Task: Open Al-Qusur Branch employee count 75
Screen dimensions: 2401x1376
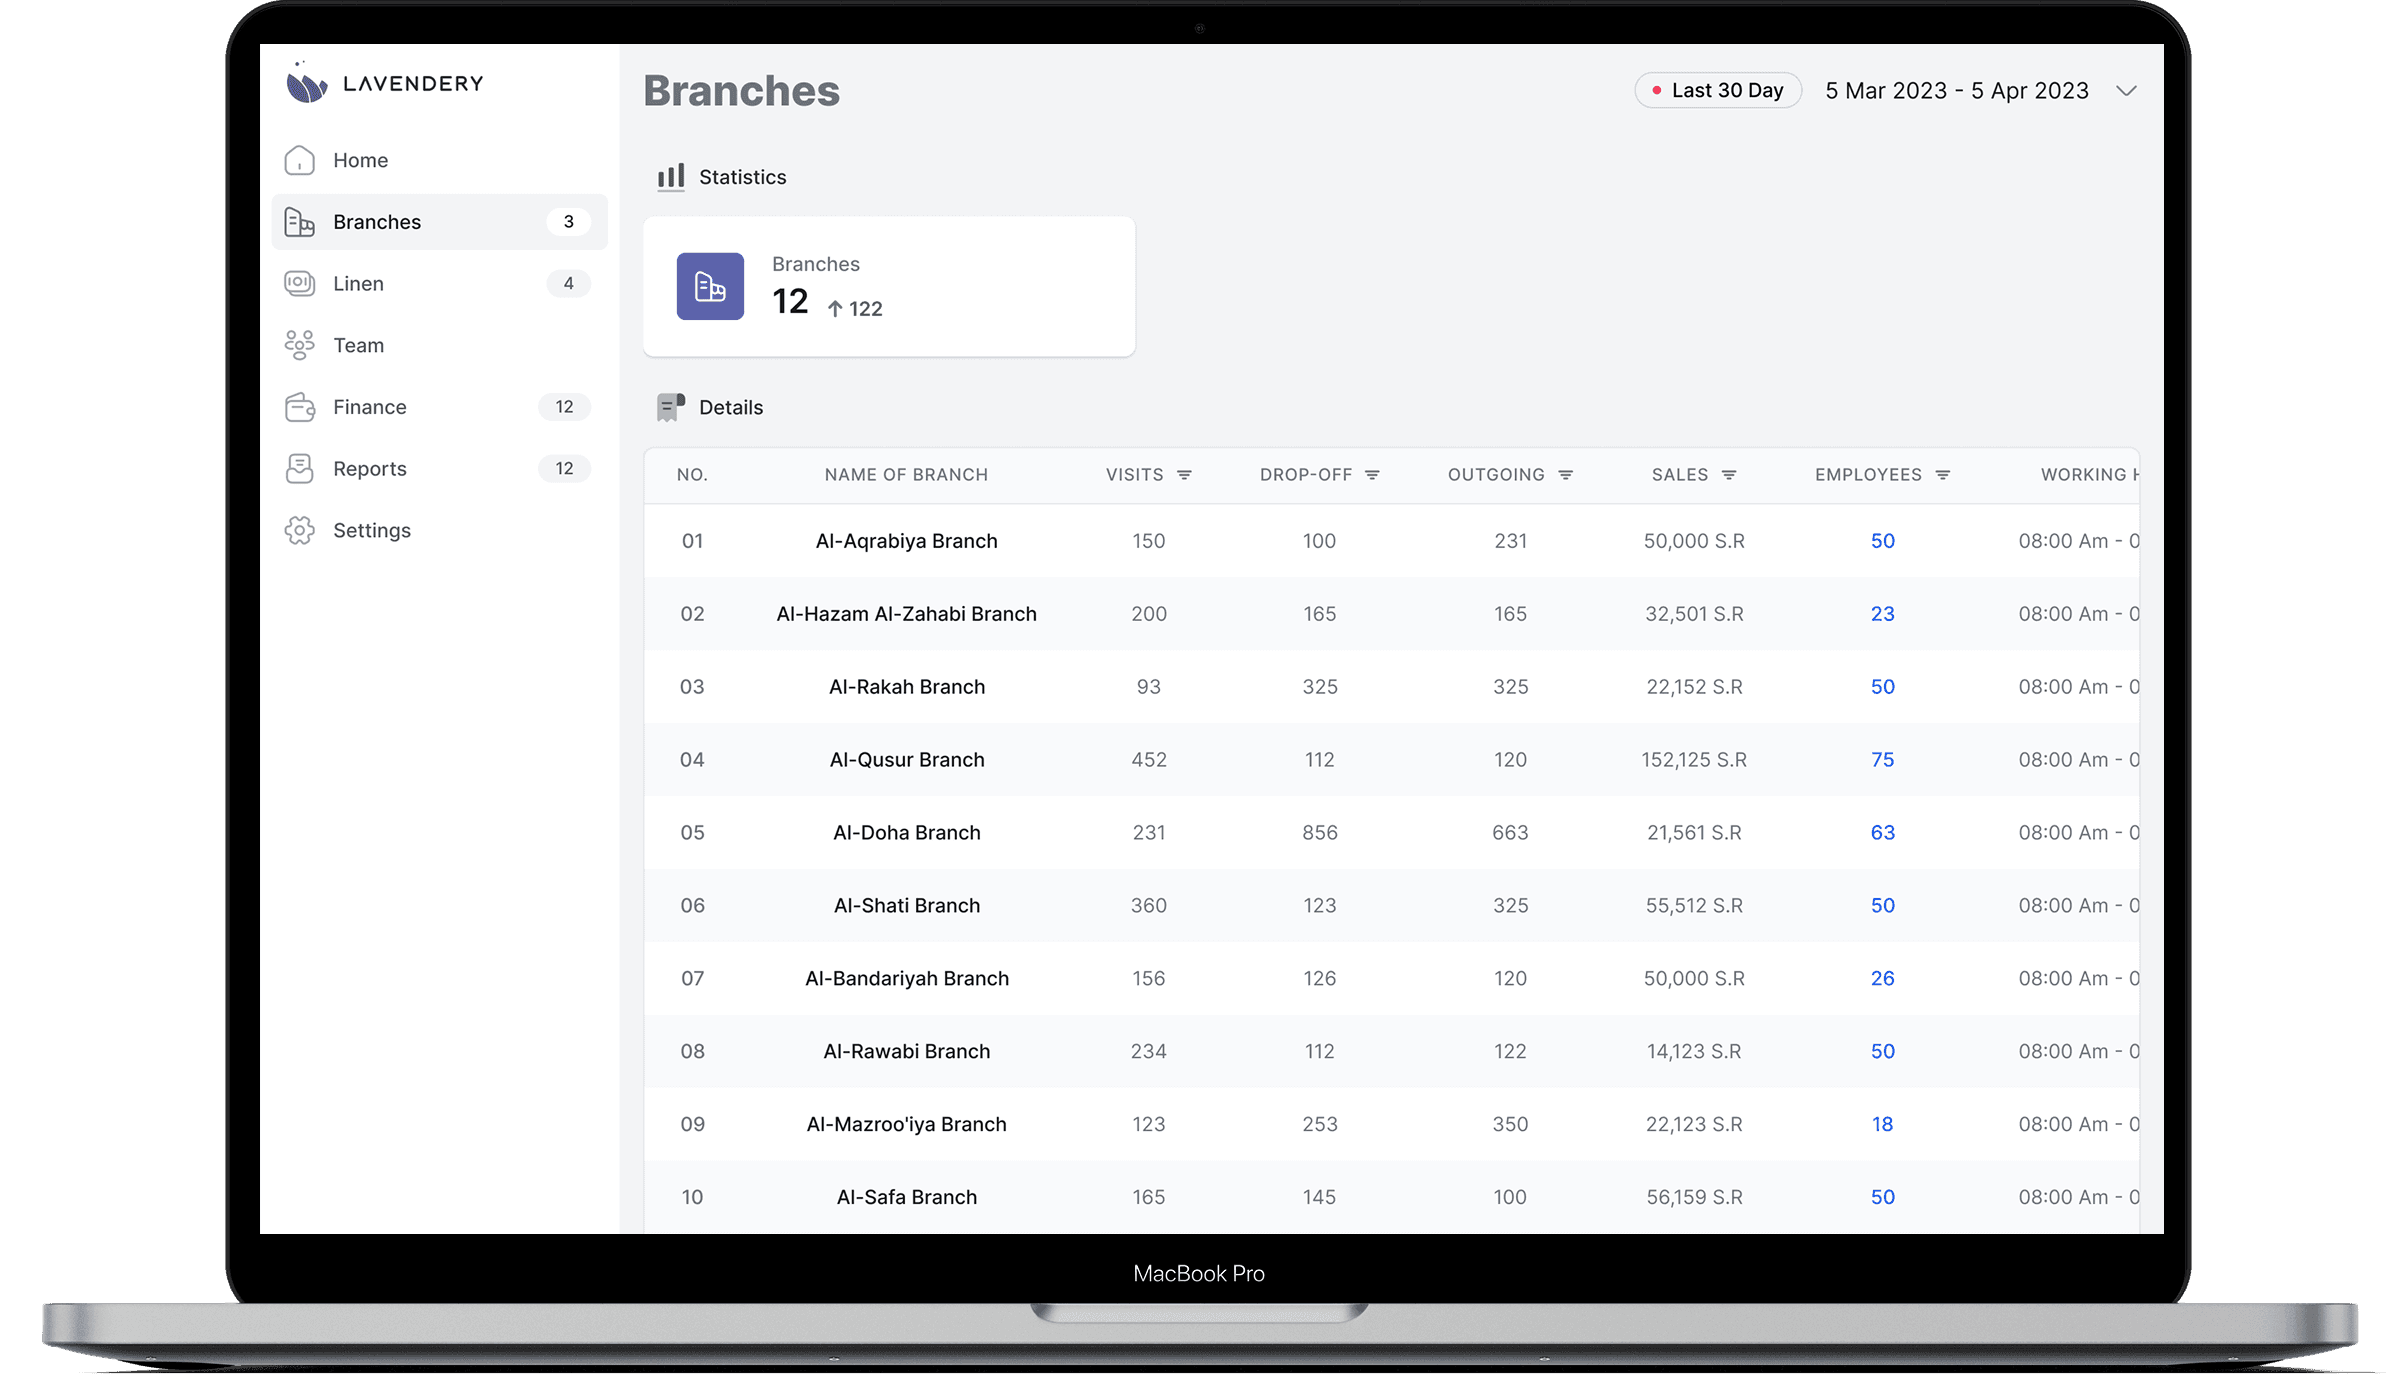Action: coord(1882,760)
